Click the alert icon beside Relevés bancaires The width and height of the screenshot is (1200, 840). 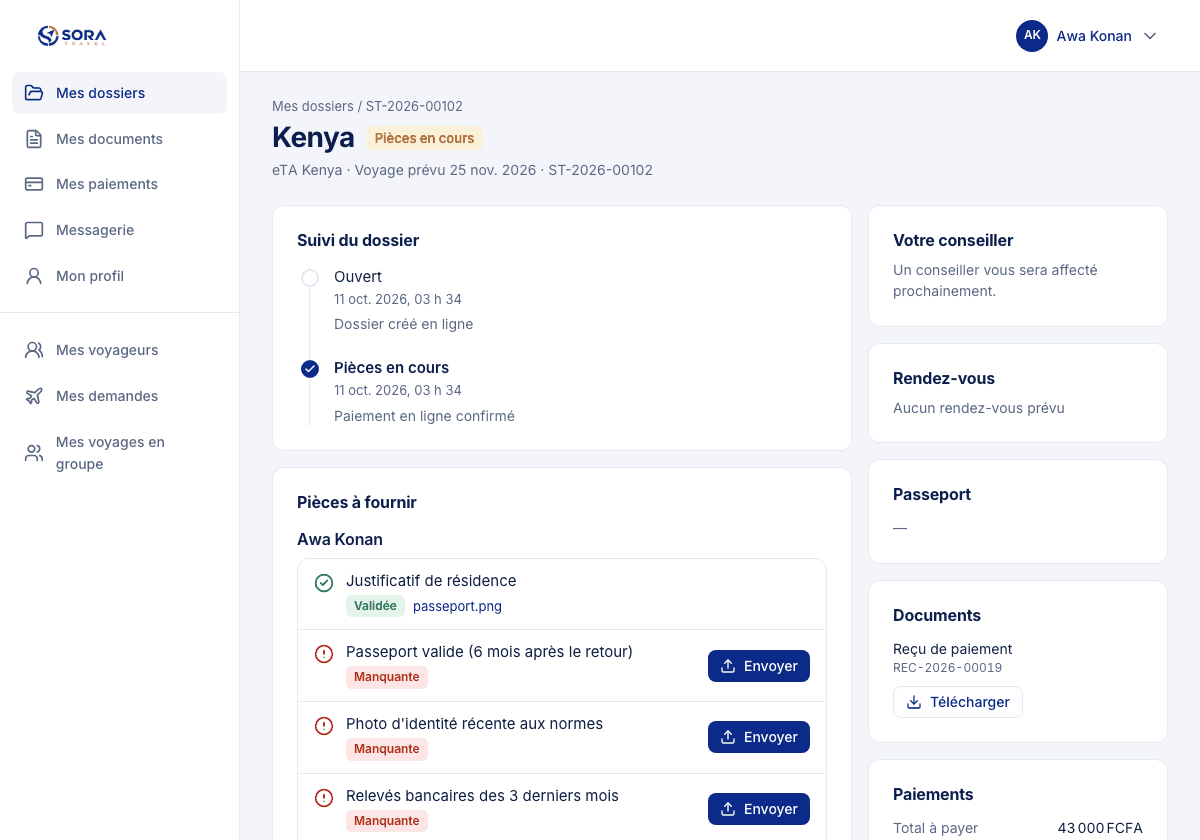(324, 798)
